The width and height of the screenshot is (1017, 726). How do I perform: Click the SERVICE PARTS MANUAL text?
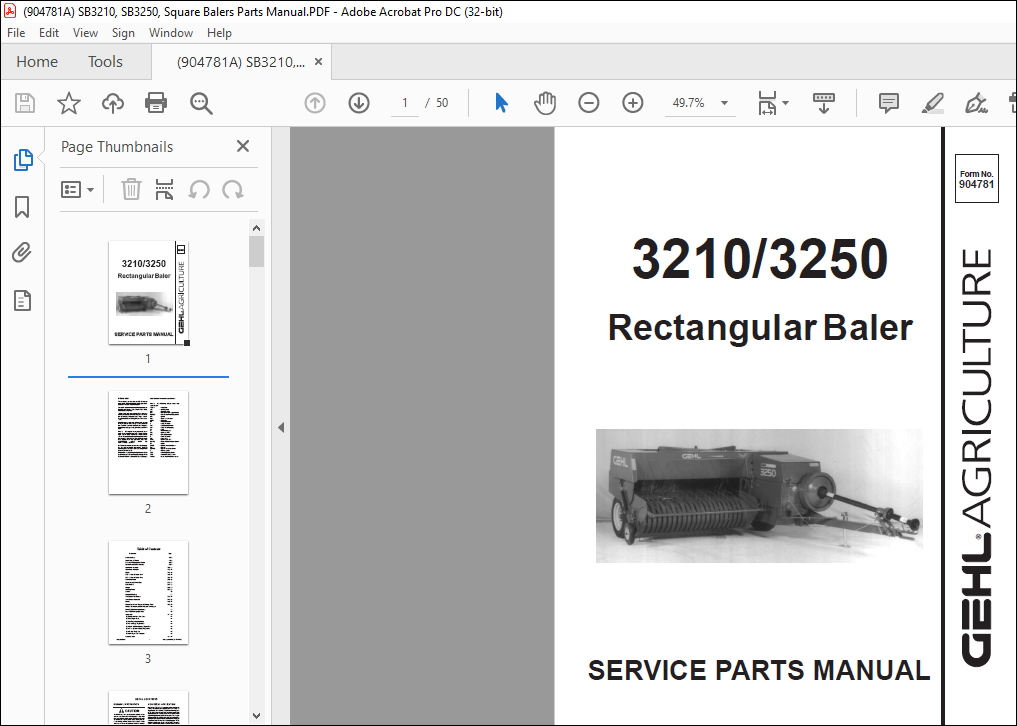tap(759, 670)
